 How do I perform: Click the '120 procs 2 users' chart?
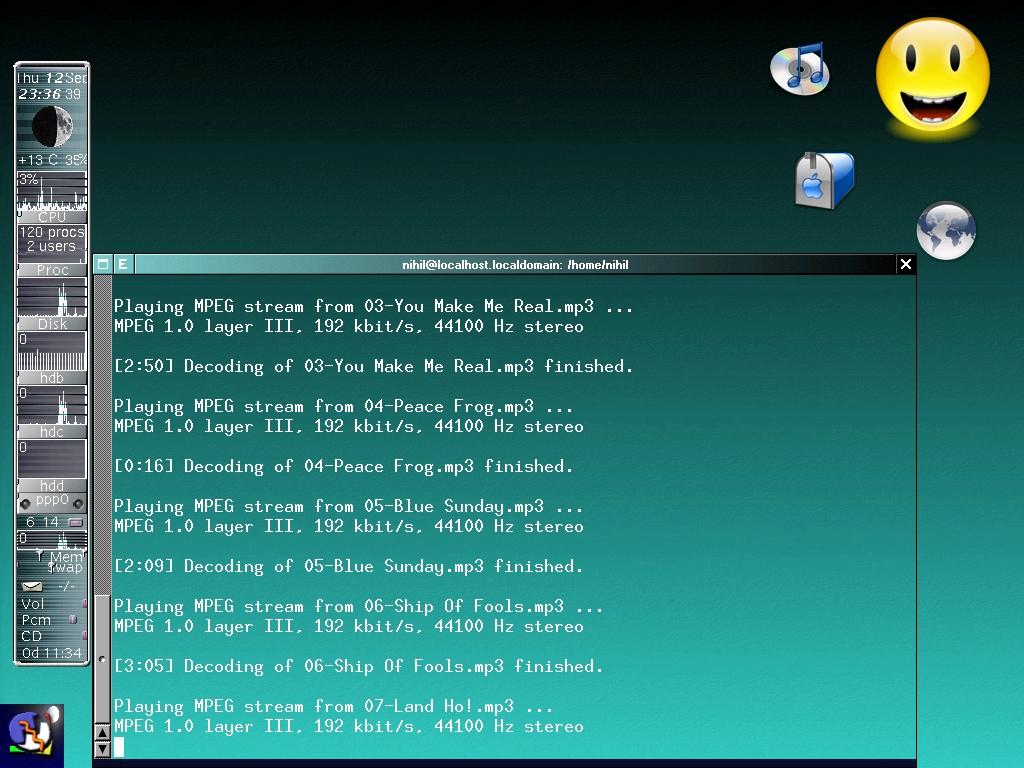pos(52,243)
